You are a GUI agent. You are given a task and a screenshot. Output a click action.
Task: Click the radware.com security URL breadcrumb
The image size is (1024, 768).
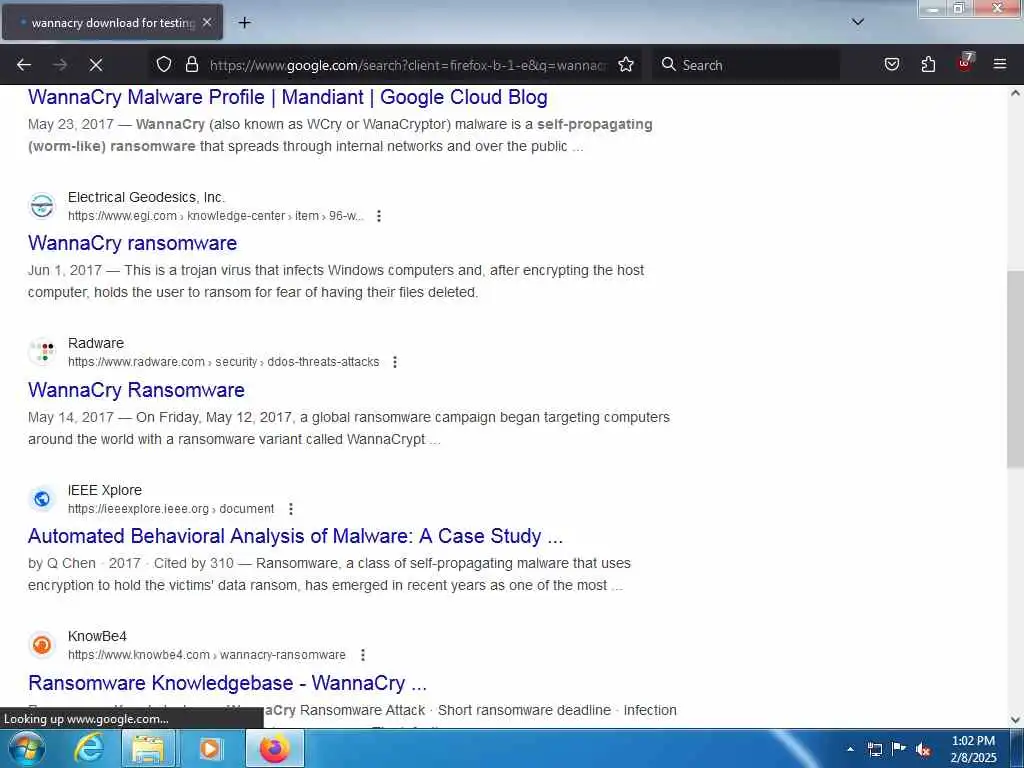click(x=223, y=362)
